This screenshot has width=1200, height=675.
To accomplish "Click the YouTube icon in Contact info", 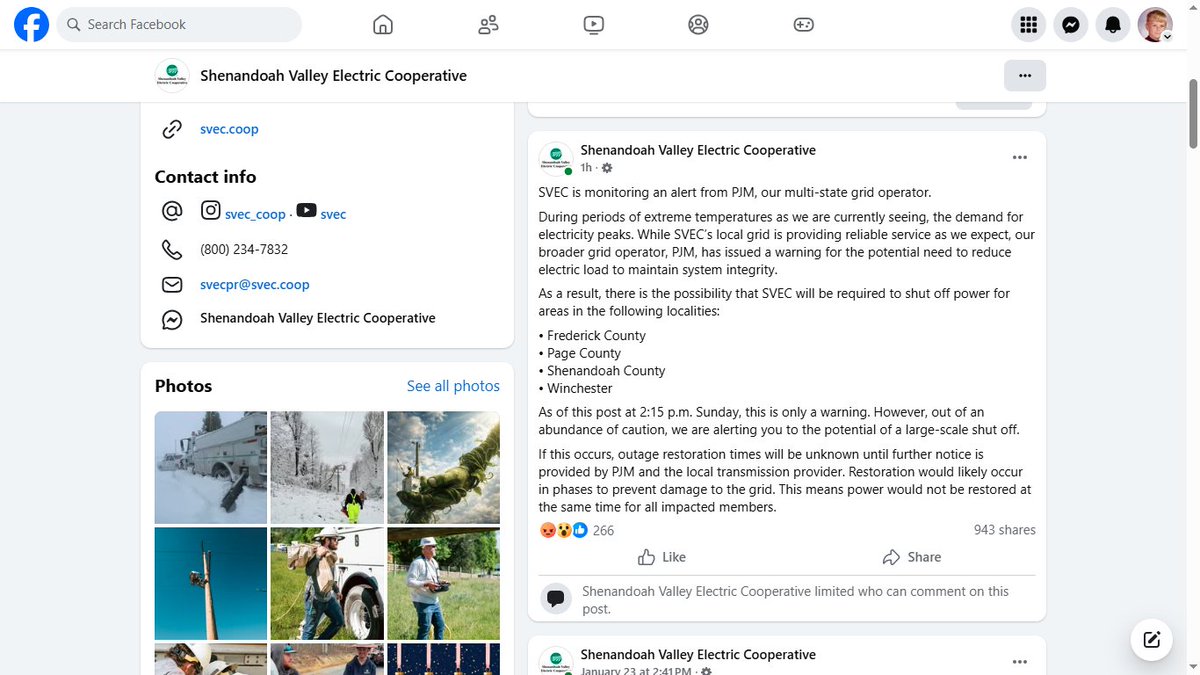I will (306, 211).
